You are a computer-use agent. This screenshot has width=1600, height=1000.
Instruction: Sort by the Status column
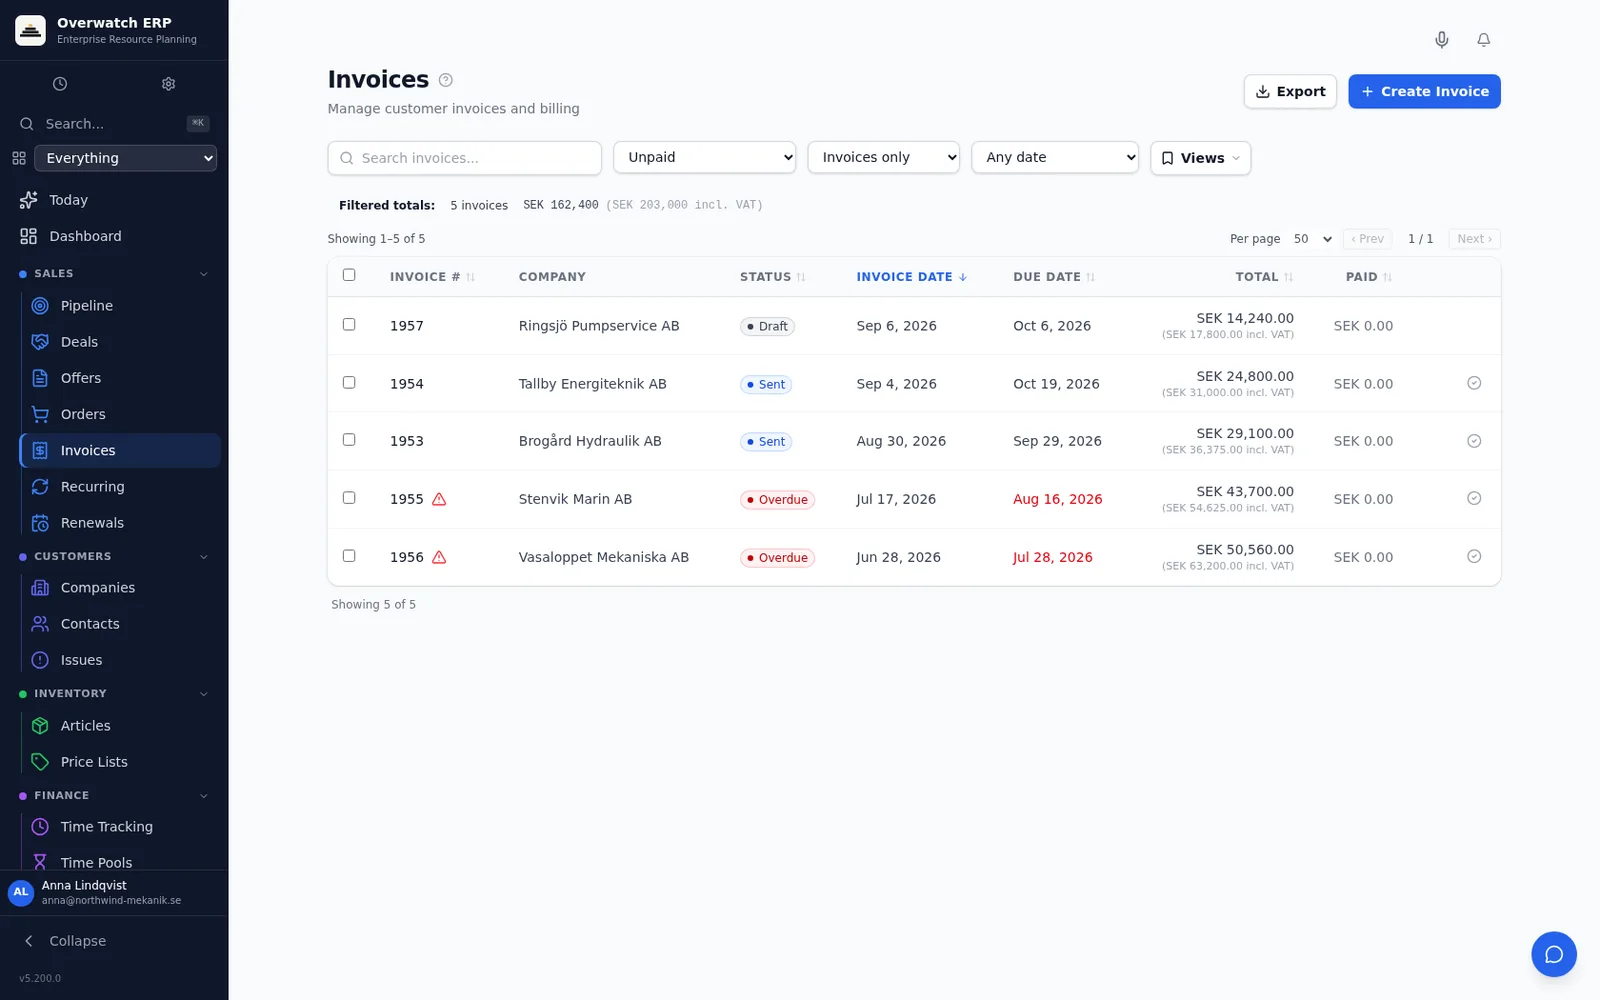coord(773,277)
